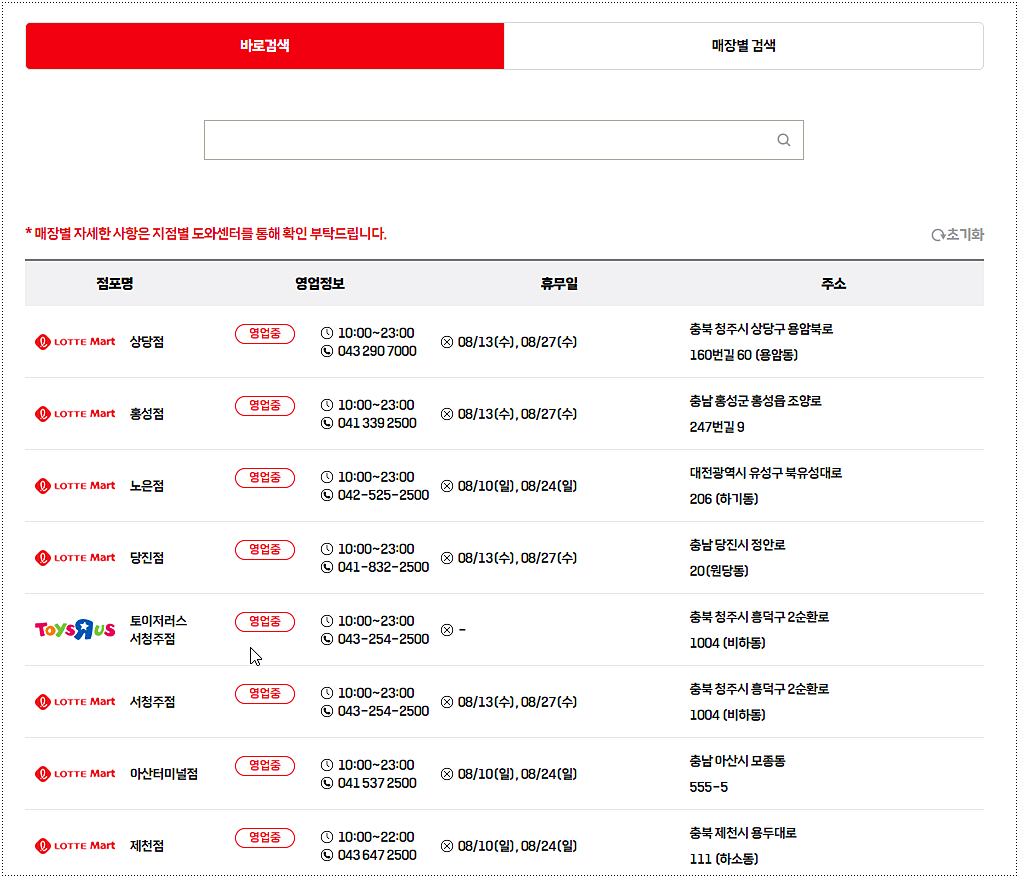Open the 상당점 store name
The width and height of the screenshot is (1019, 878).
click(147, 342)
